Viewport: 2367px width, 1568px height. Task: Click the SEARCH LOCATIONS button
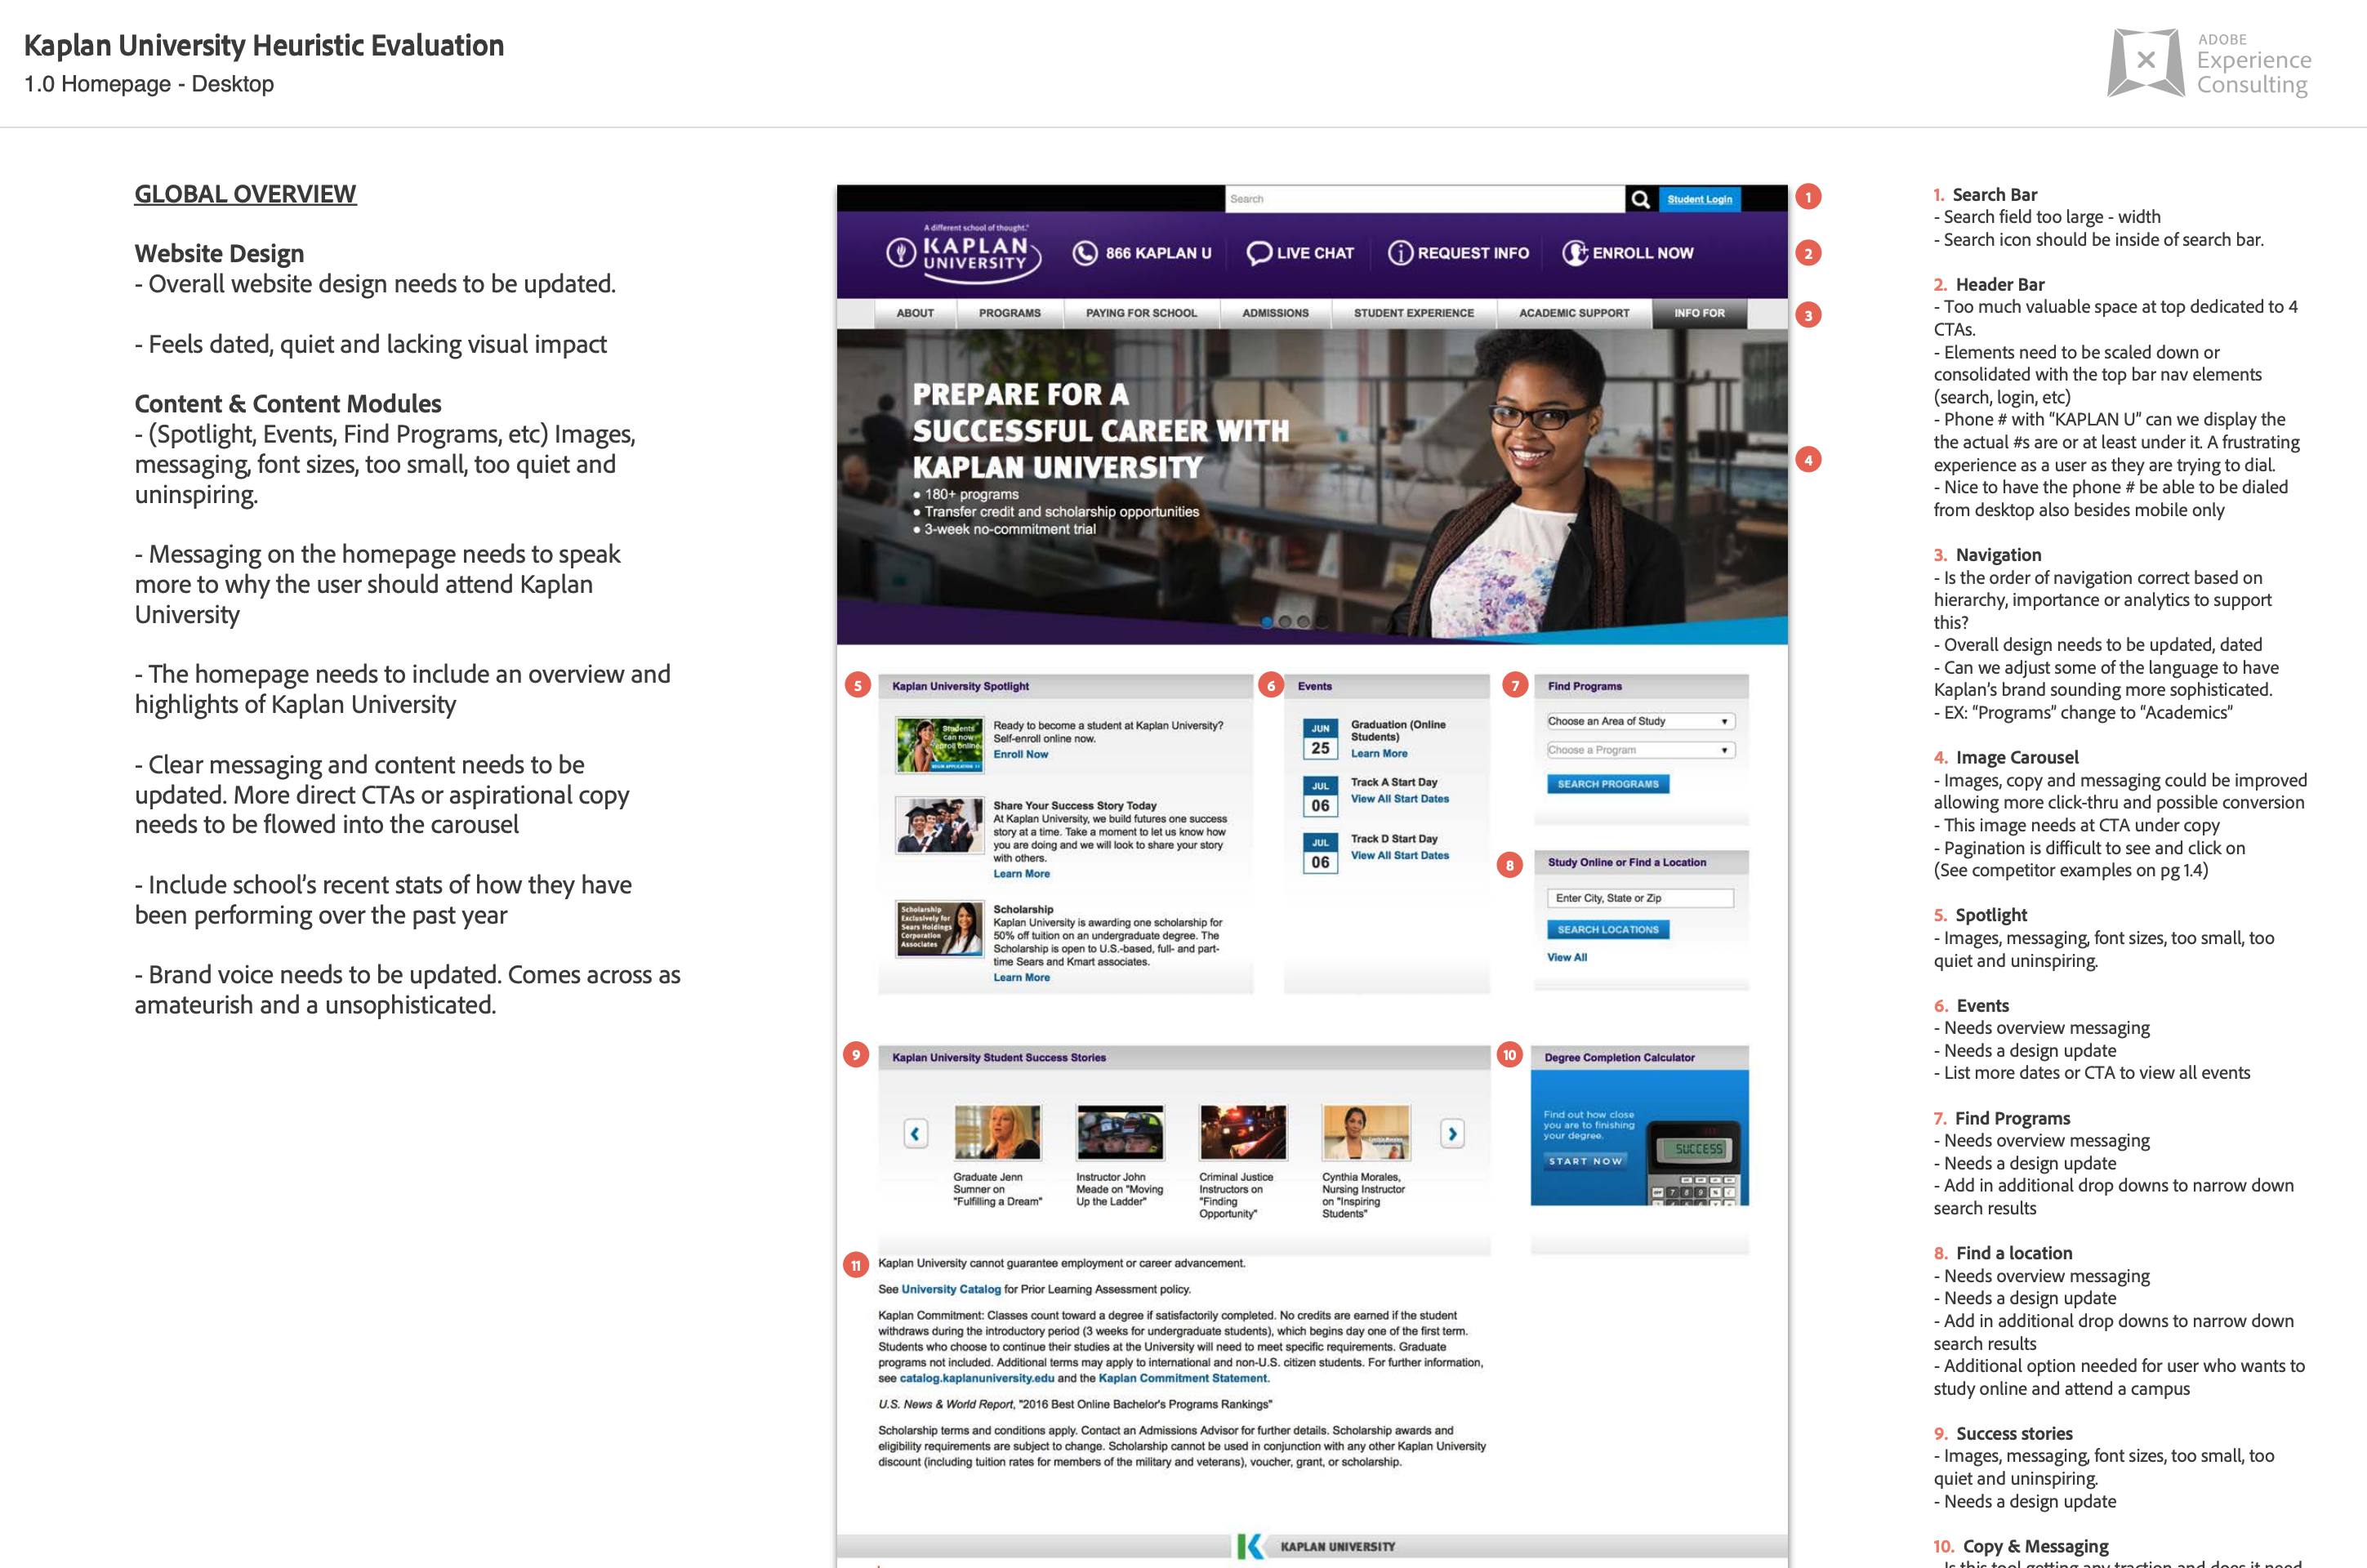[1607, 930]
